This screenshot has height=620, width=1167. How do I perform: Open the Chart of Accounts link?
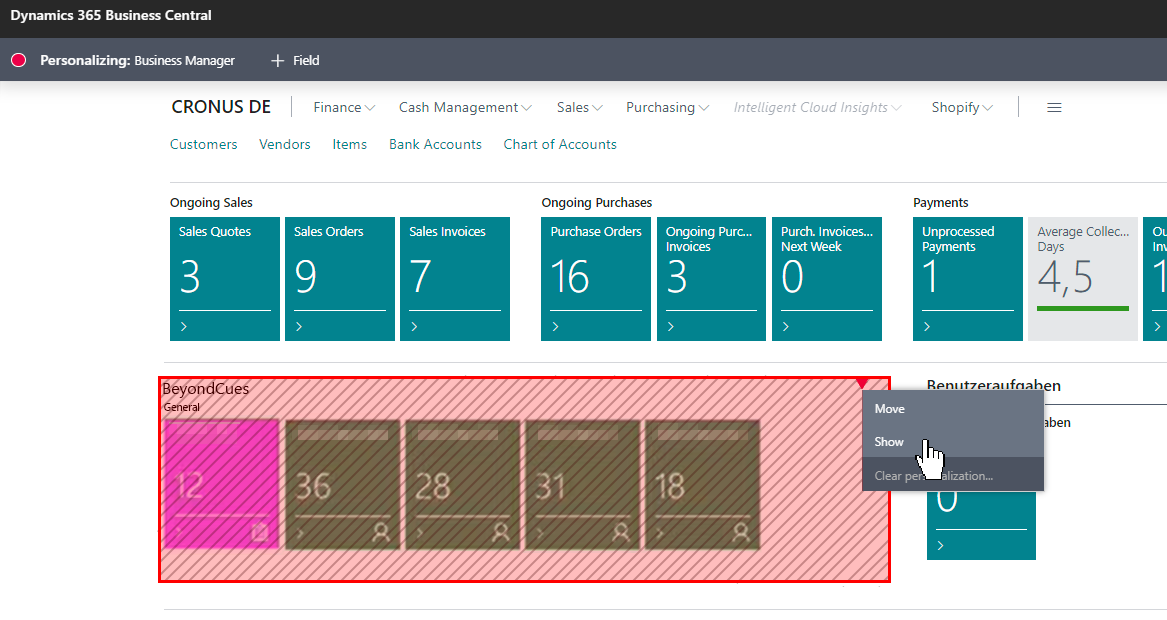[x=560, y=144]
